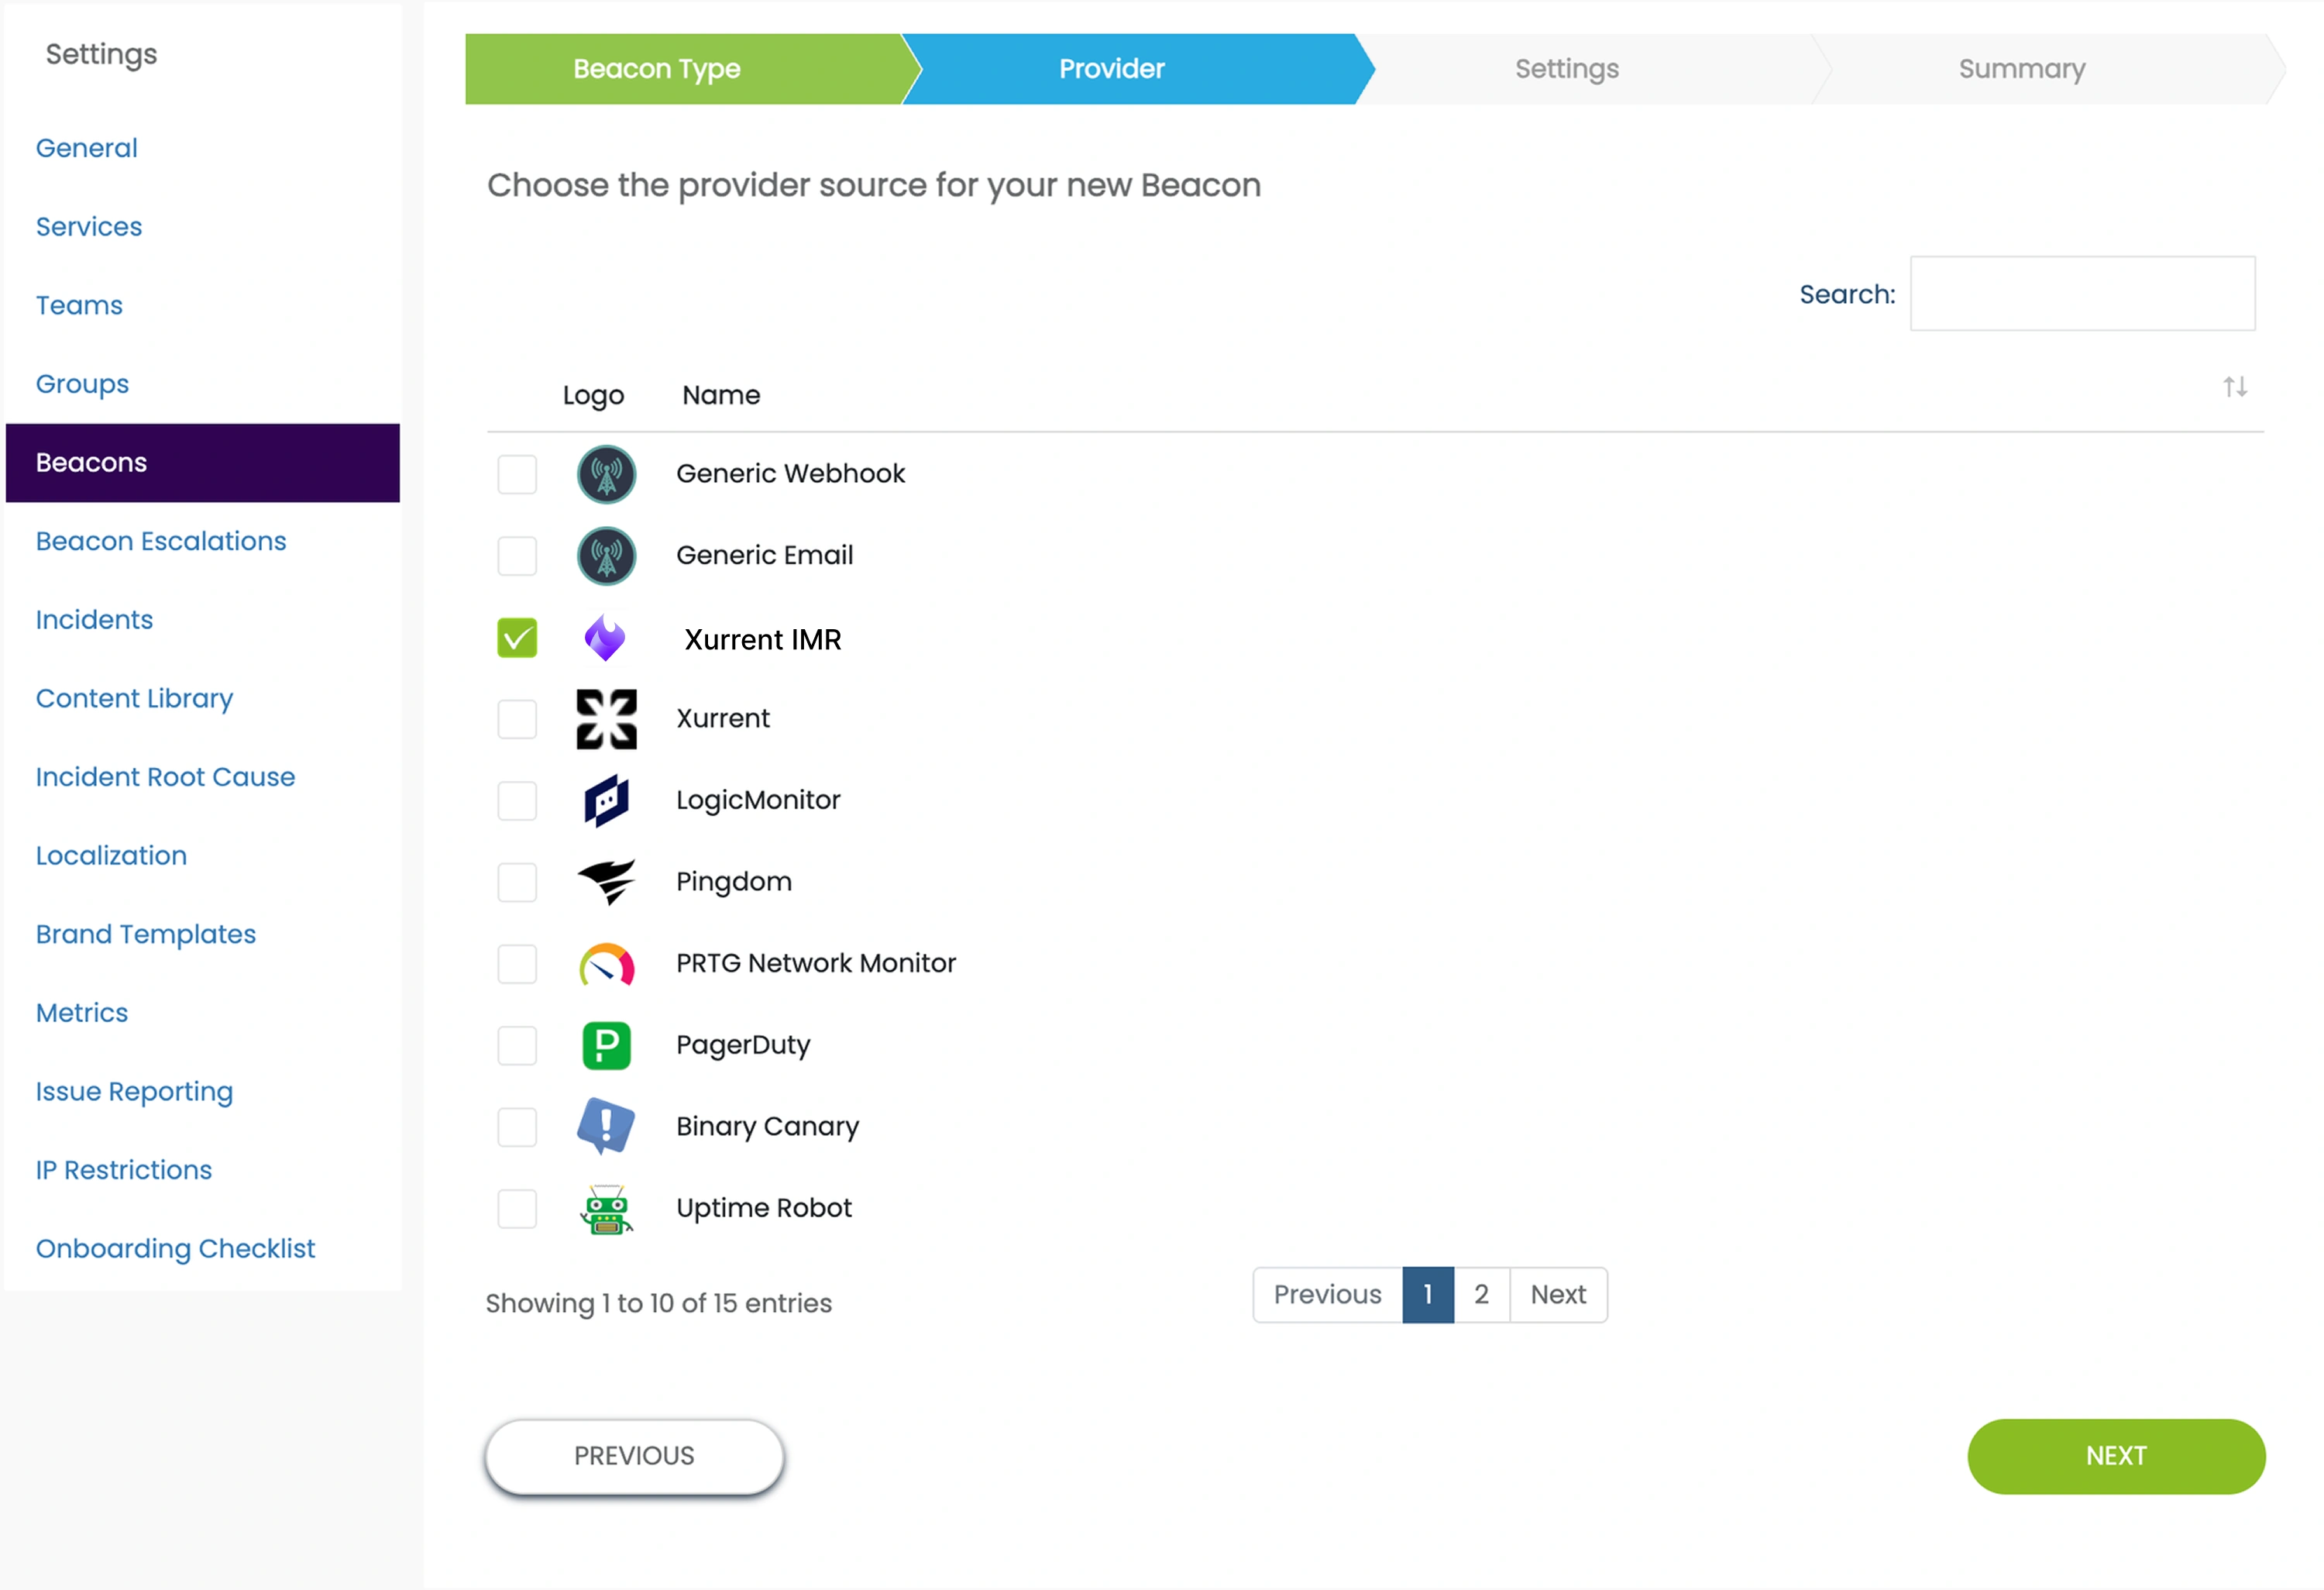Select the PagerDuty provider checkbox

click(517, 1045)
